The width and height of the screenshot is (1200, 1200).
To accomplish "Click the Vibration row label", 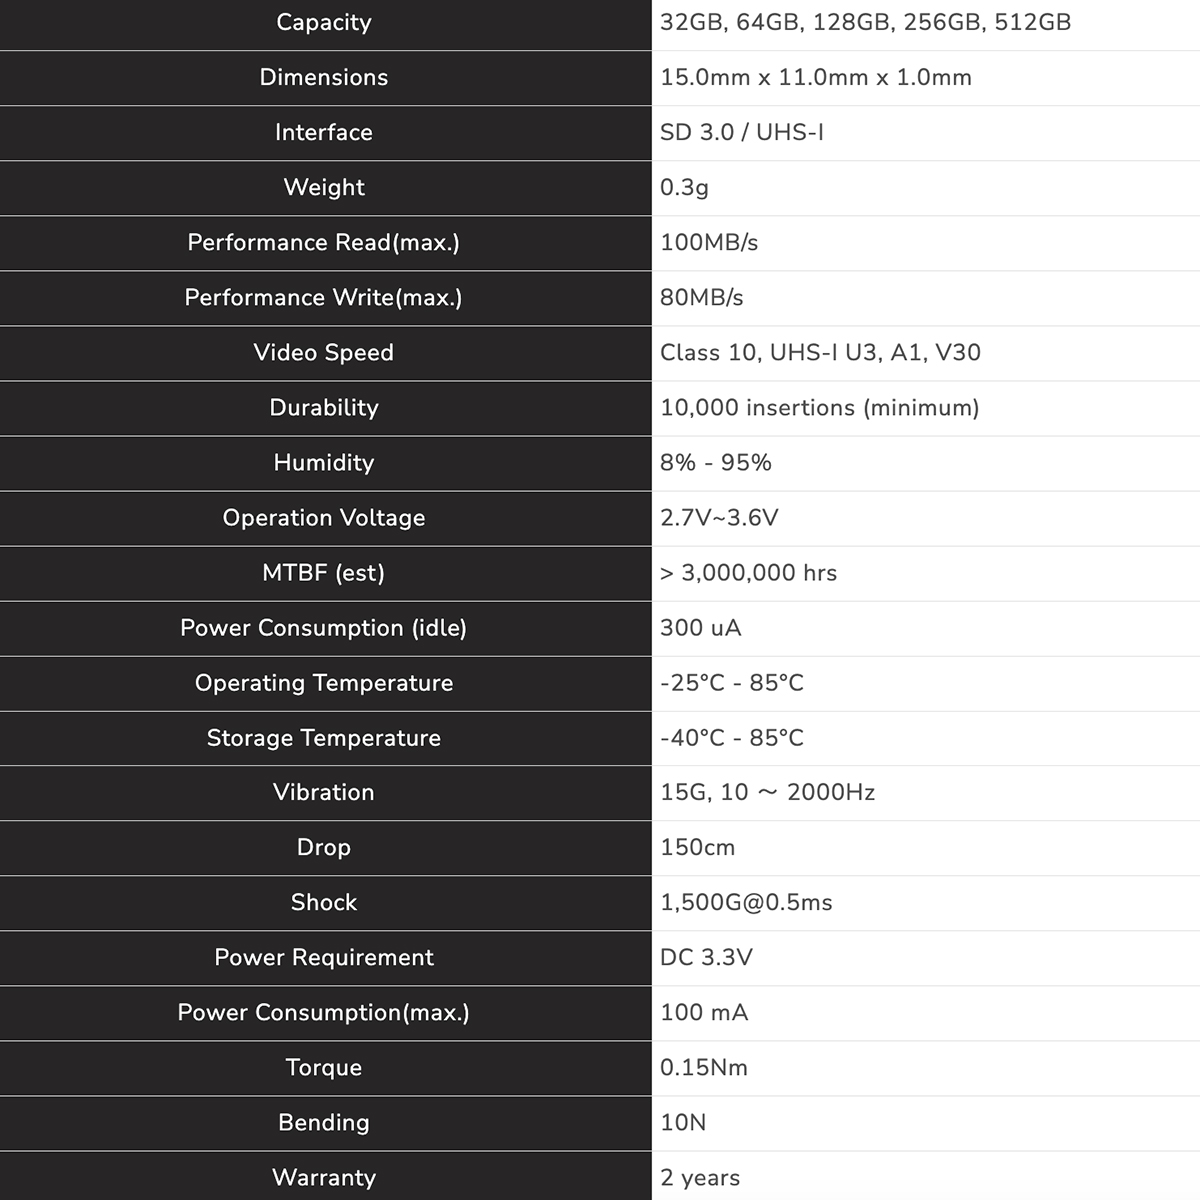I will [324, 793].
